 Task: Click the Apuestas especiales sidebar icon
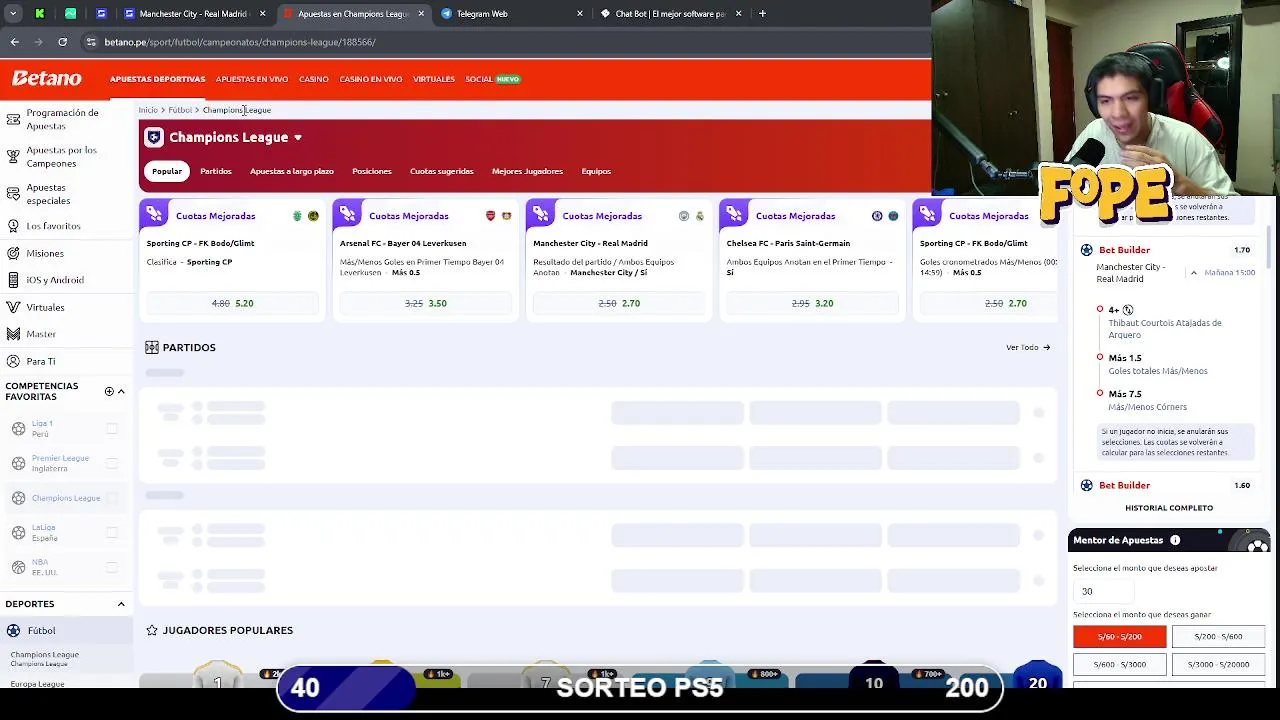coord(13,194)
